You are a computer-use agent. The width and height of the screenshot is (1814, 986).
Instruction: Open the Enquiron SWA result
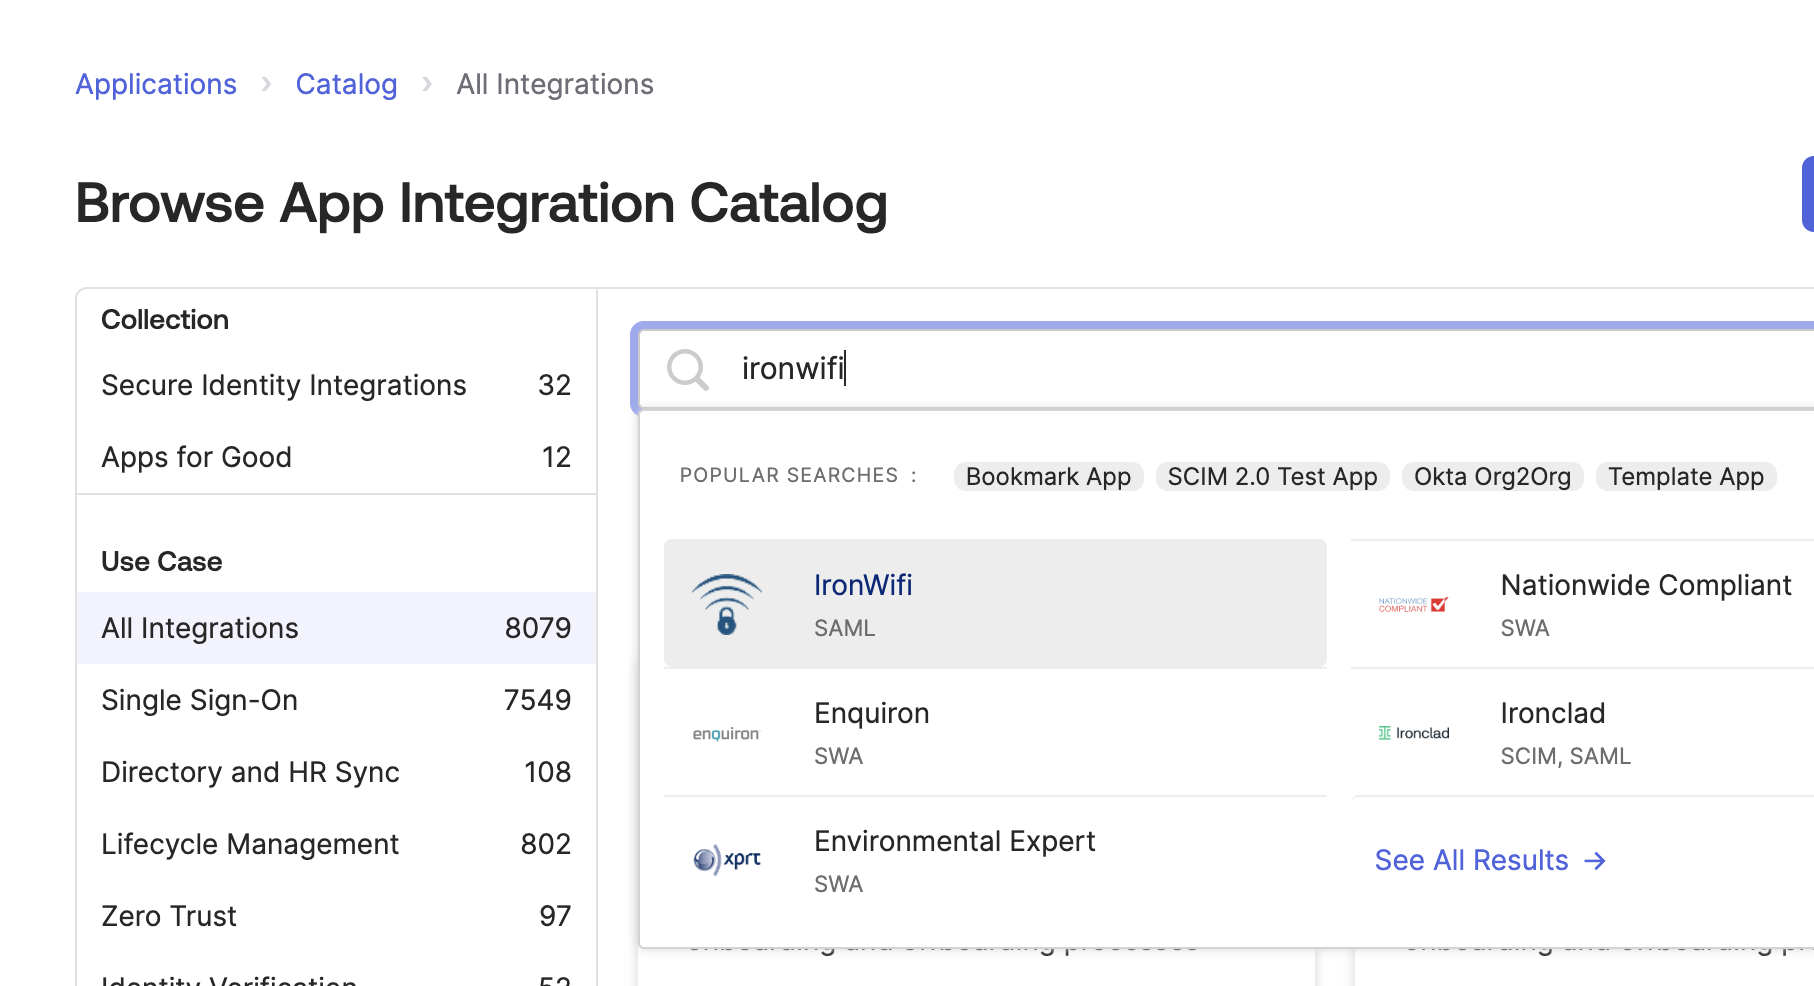coord(995,733)
